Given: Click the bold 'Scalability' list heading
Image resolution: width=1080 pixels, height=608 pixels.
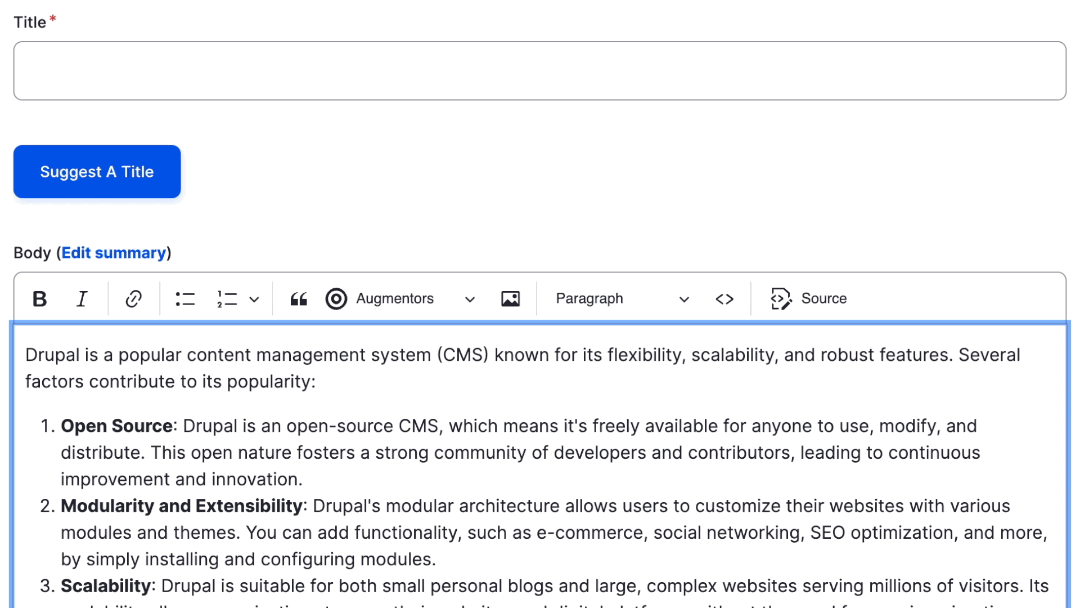Looking at the screenshot, I should pyautogui.click(x=106, y=586).
